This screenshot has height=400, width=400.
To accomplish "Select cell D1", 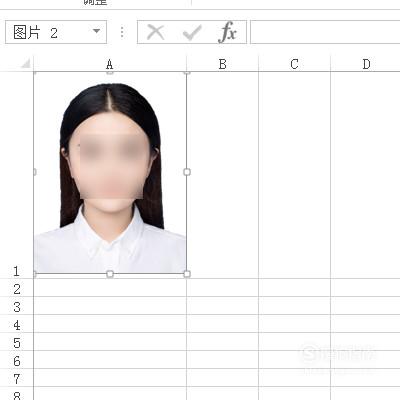I will (x=366, y=175).
